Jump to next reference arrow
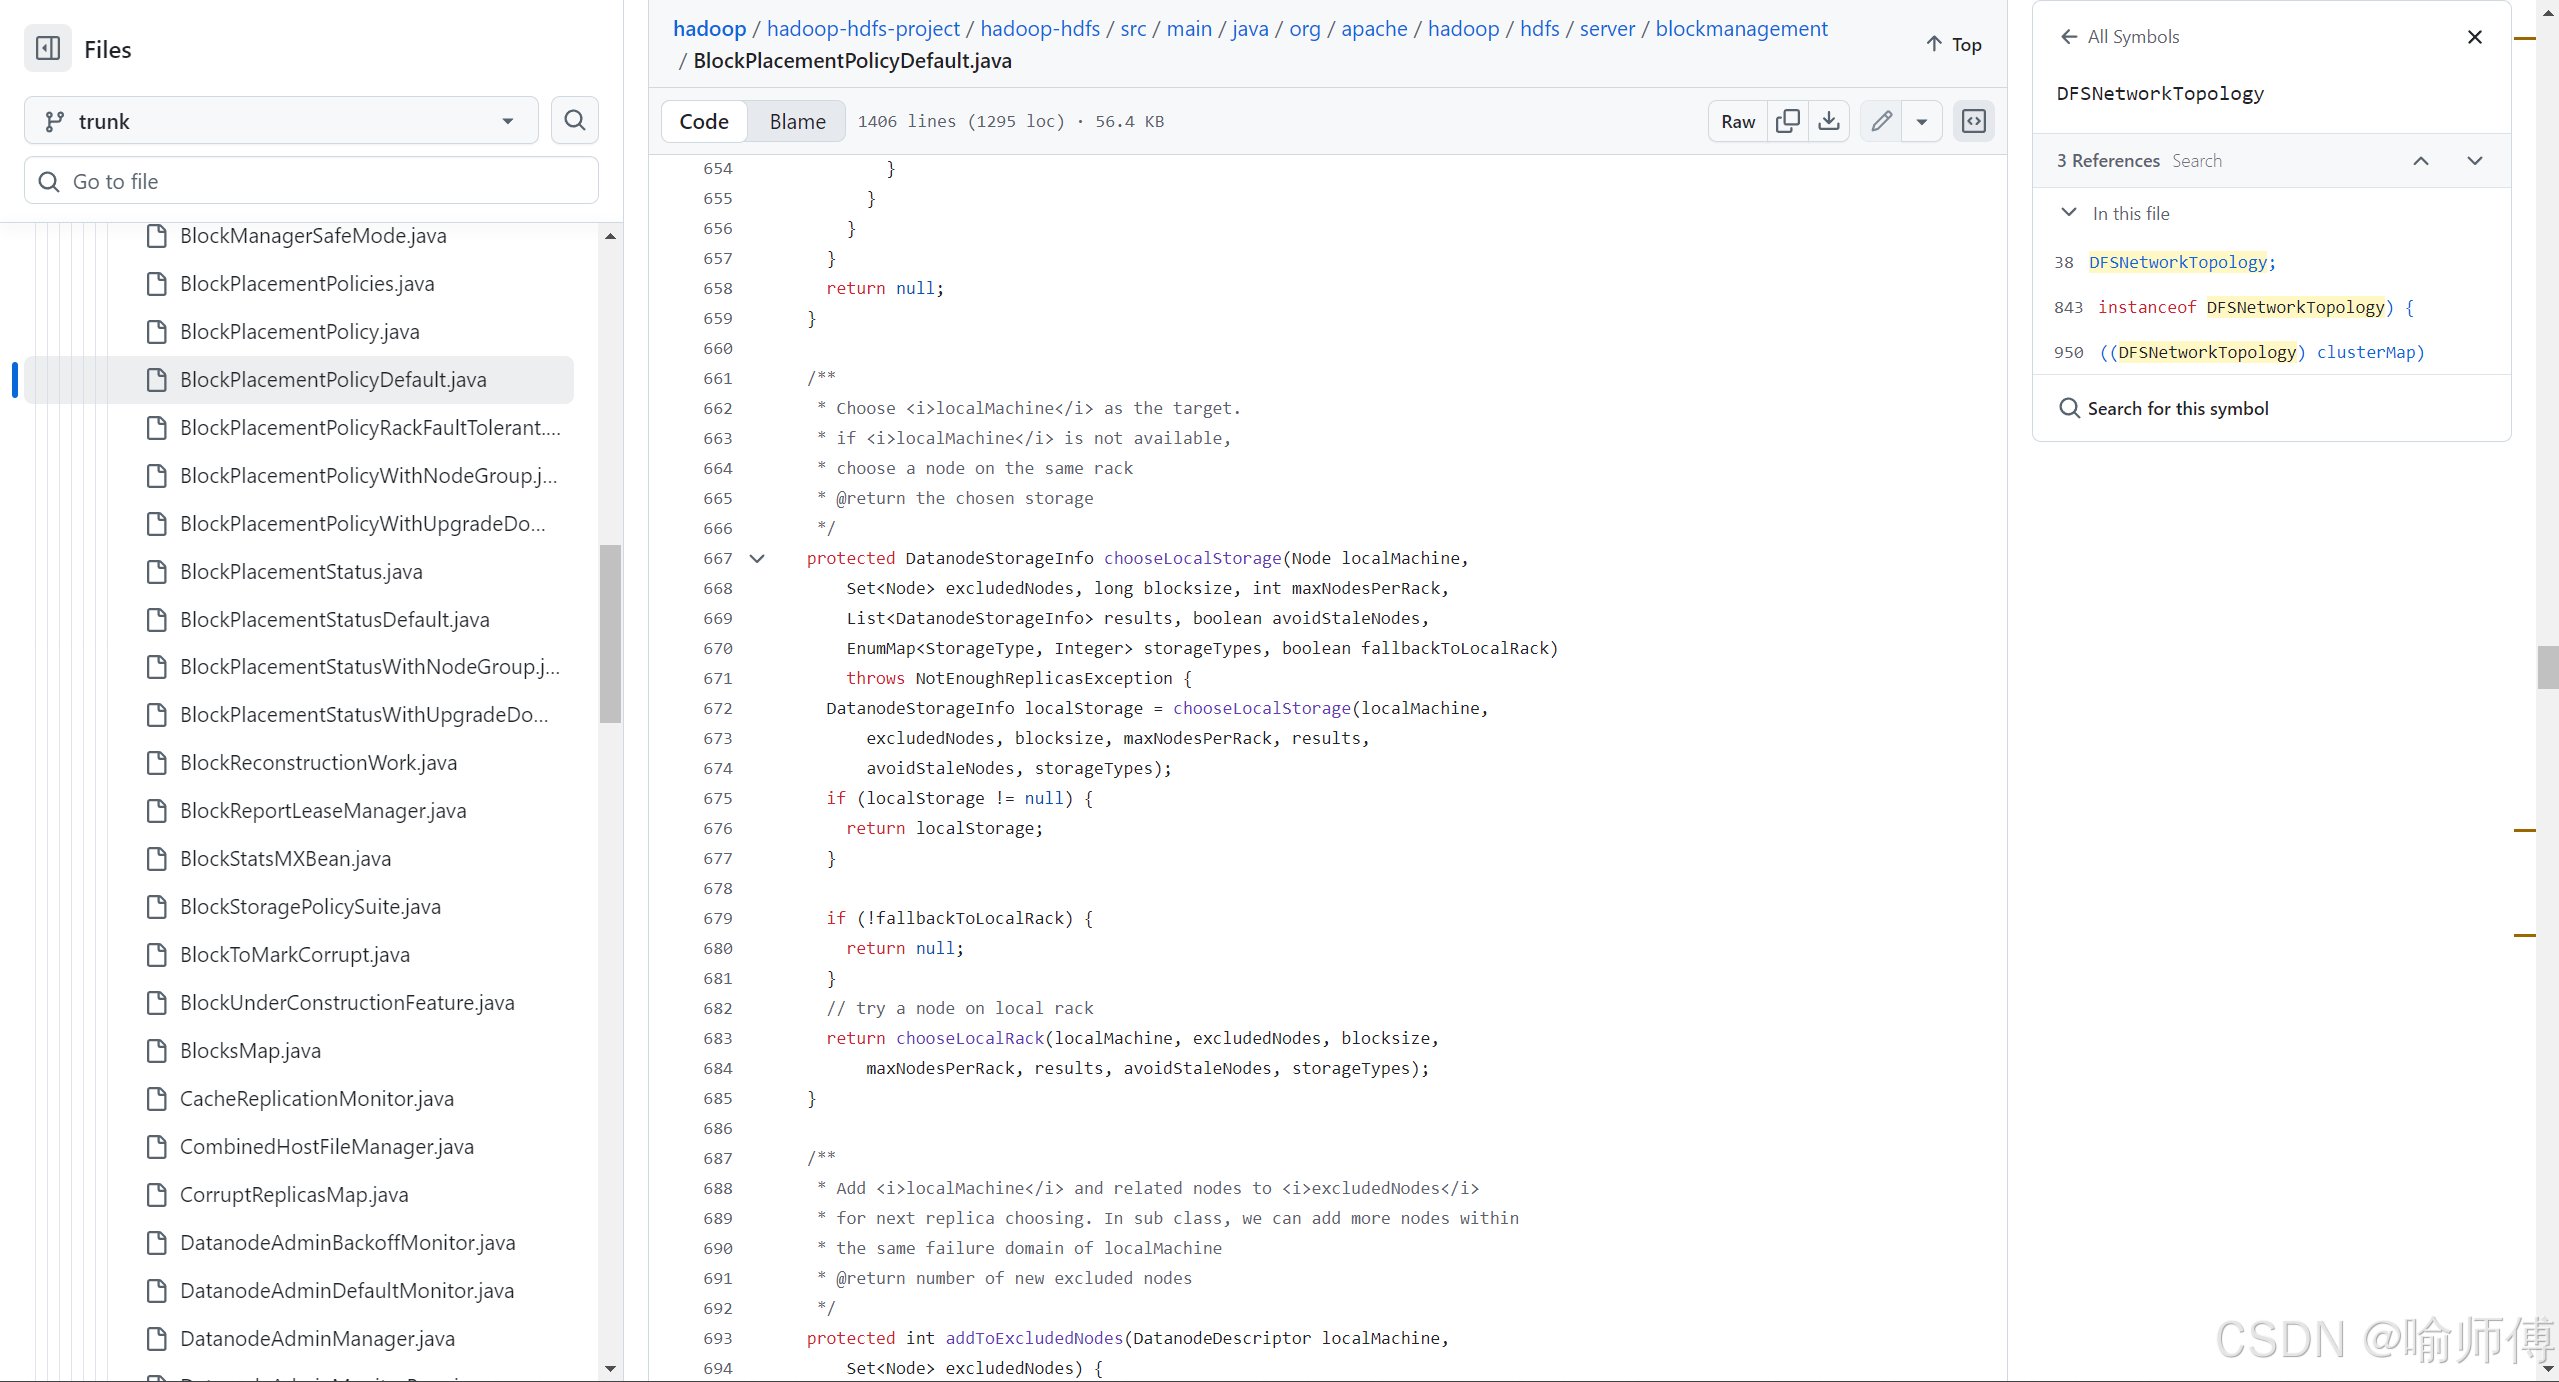This screenshot has width=2559, height=1382. tap(2475, 161)
